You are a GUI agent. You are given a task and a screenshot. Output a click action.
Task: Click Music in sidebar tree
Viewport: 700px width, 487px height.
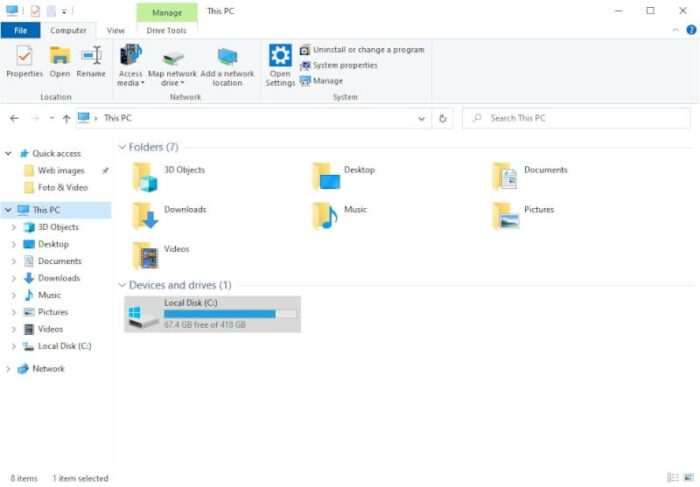coord(50,295)
